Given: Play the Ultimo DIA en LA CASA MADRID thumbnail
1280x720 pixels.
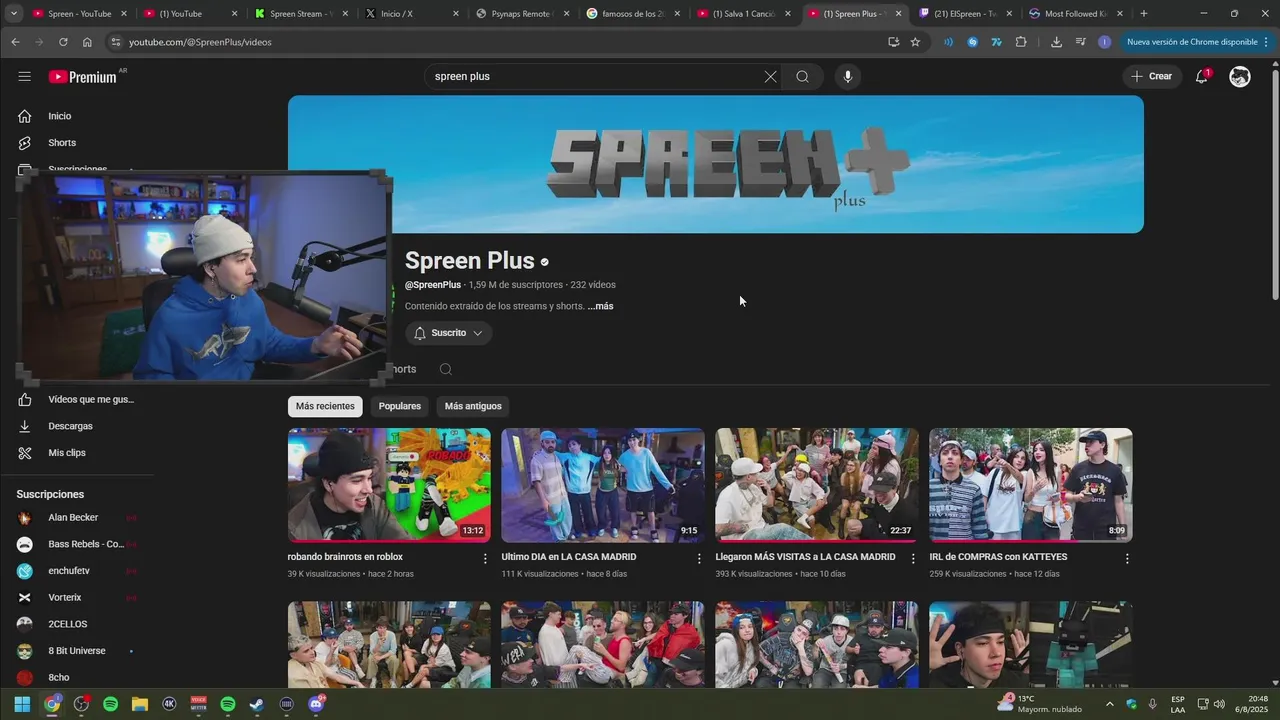Looking at the screenshot, I should point(603,485).
